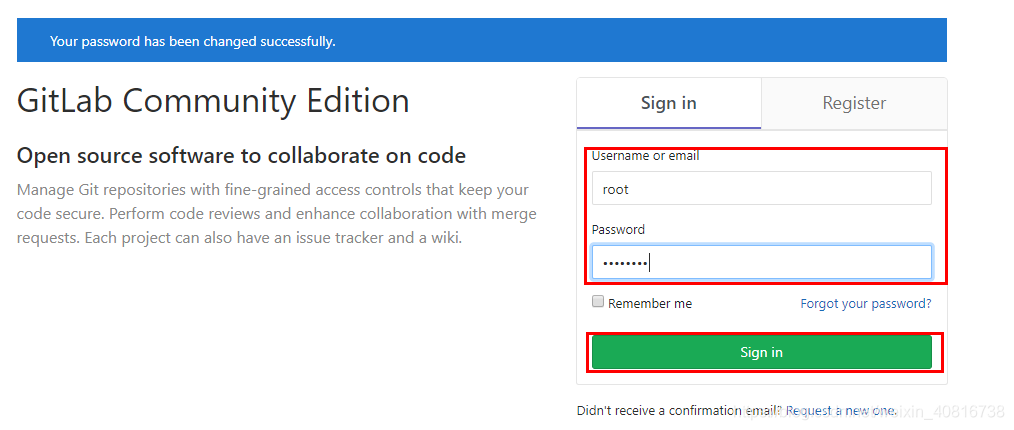Click Request a new one link

click(x=841, y=411)
